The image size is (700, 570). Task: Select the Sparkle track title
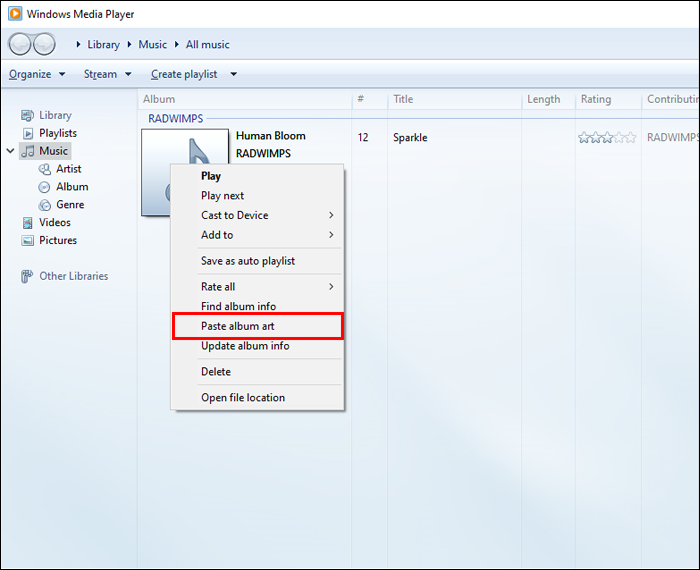click(x=410, y=137)
